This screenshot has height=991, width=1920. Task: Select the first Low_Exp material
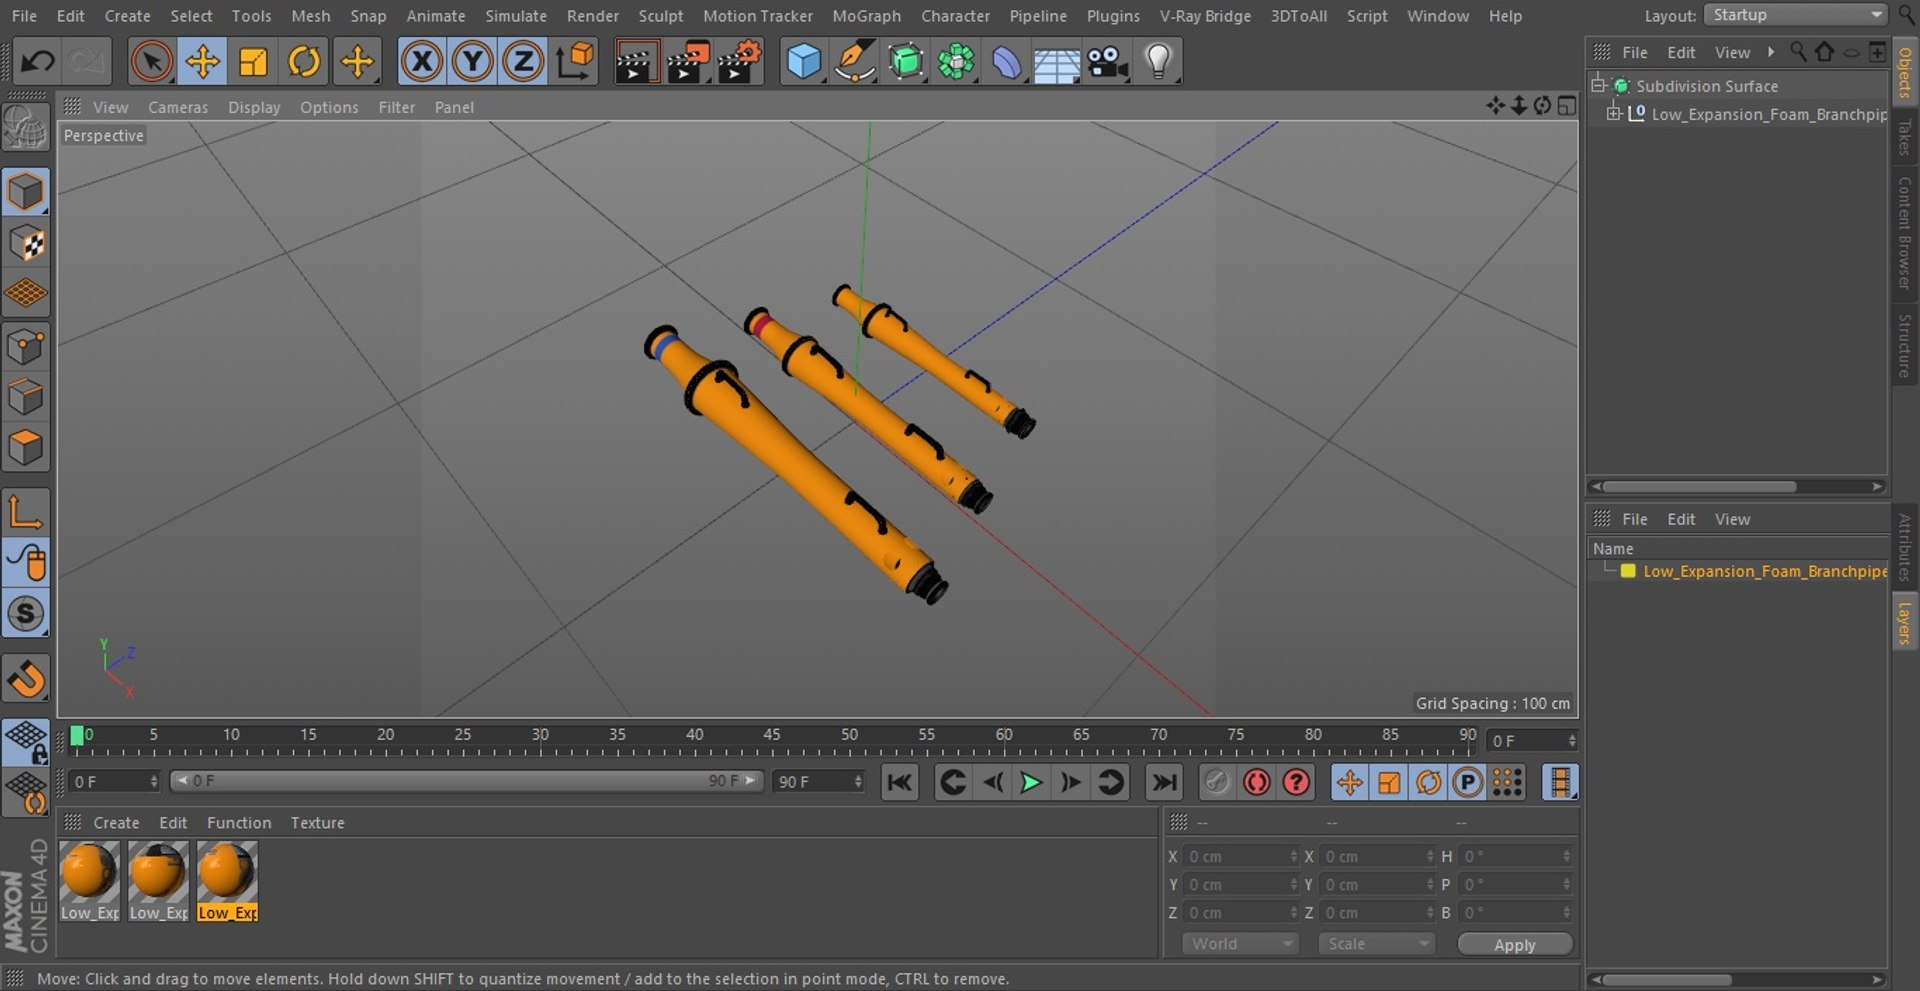tap(89, 880)
